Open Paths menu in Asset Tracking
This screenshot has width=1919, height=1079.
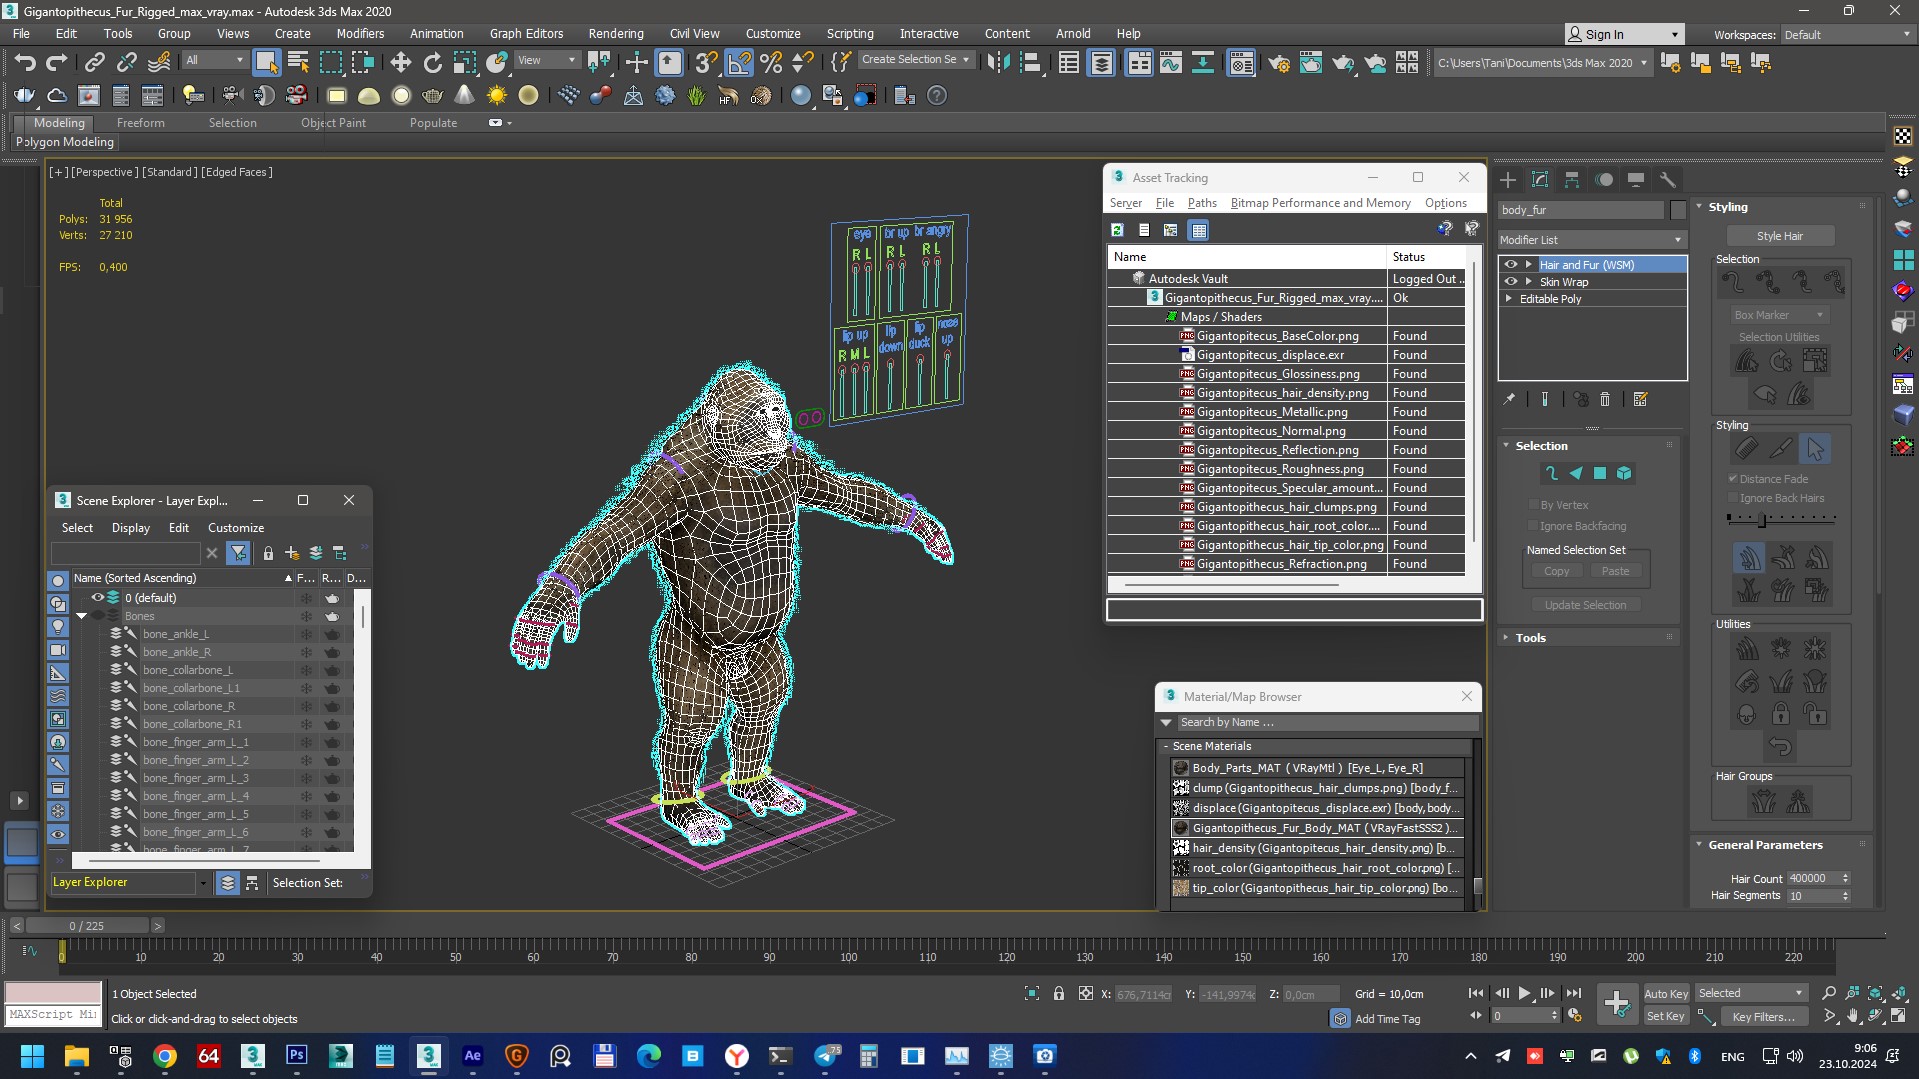coord(1202,202)
